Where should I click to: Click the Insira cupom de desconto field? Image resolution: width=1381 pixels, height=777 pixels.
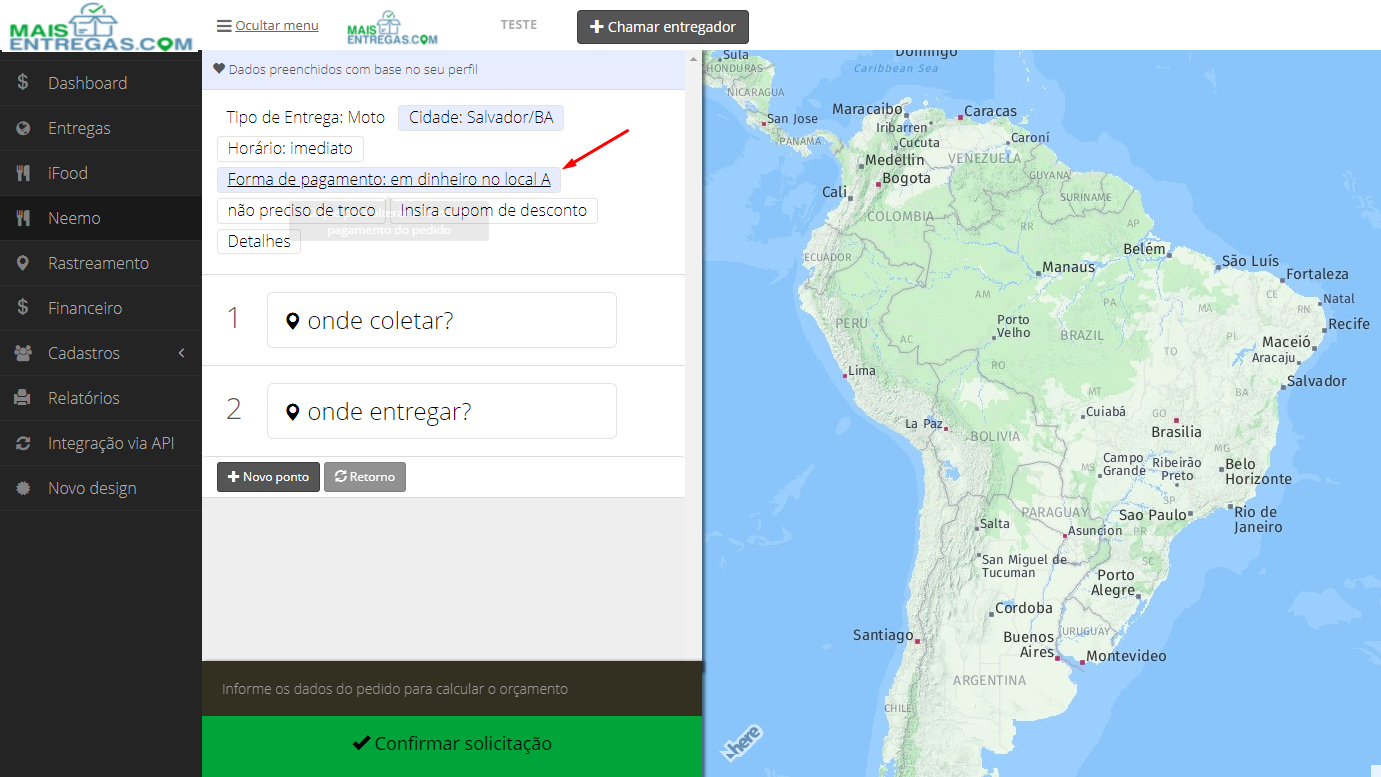(x=494, y=211)
